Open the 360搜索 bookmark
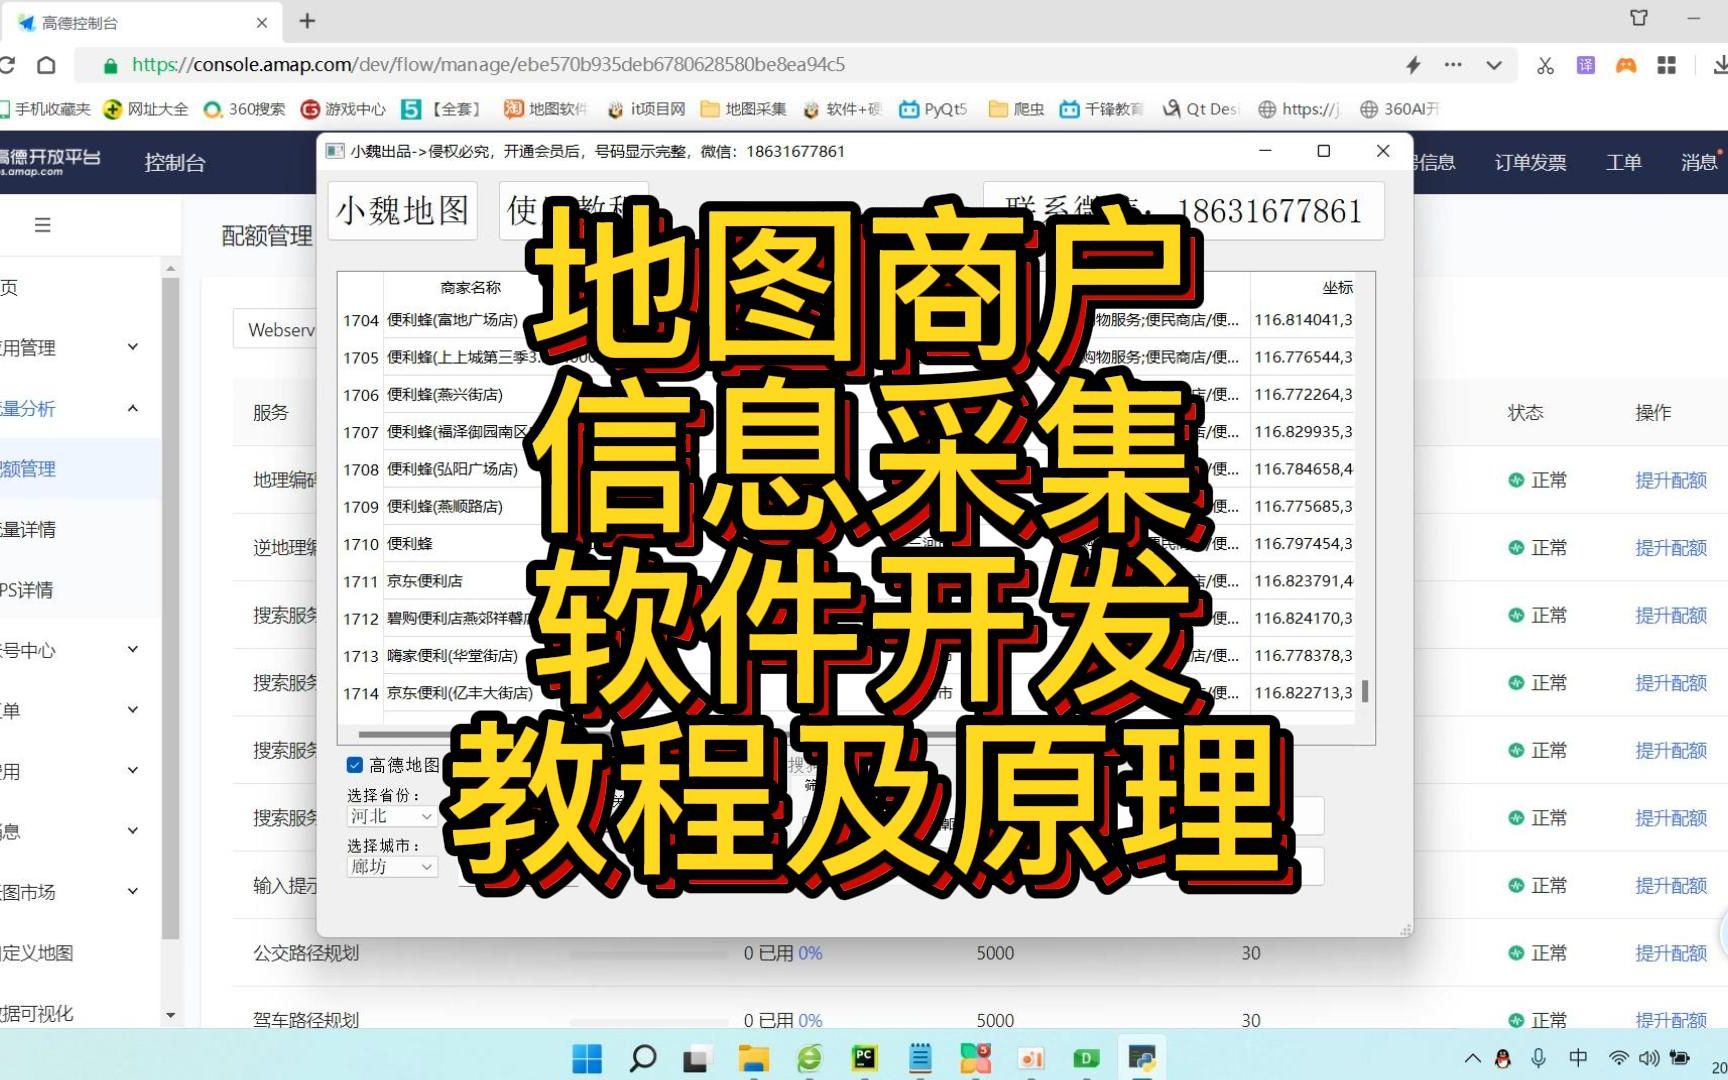Image resolution: width=1728 pixels, height=1080 pixels. (244, 109)
